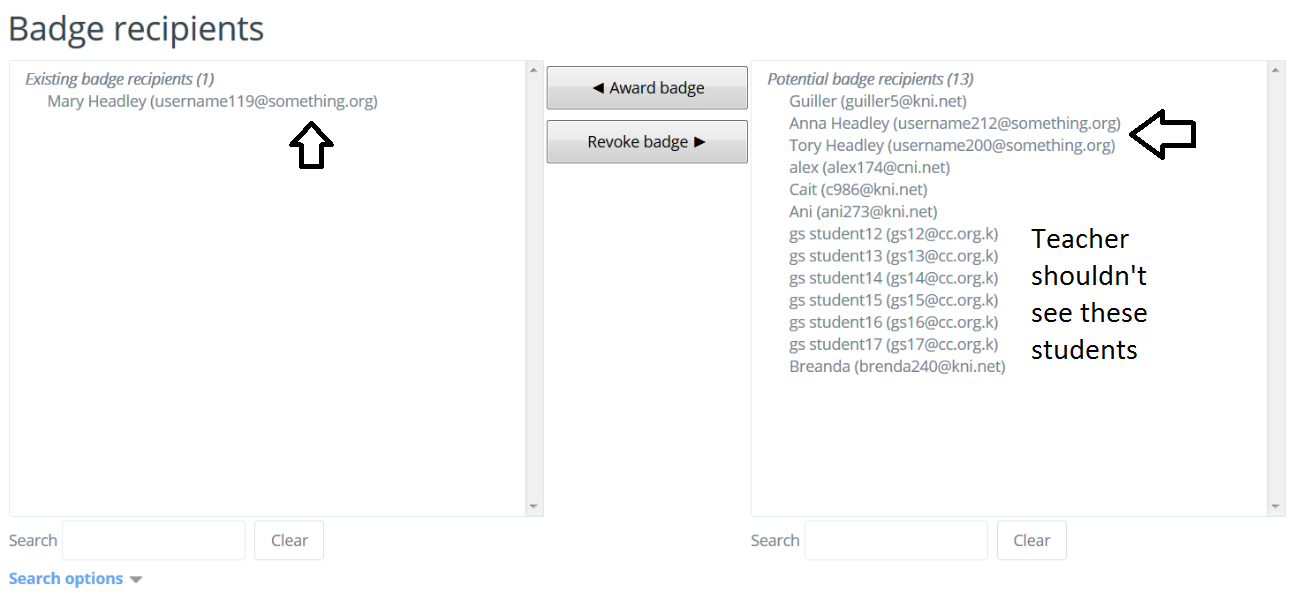Select Breanda (brenda240@kni.net) entry
1299x595 pixels.
pyautogui.click(x=897, y=366)
